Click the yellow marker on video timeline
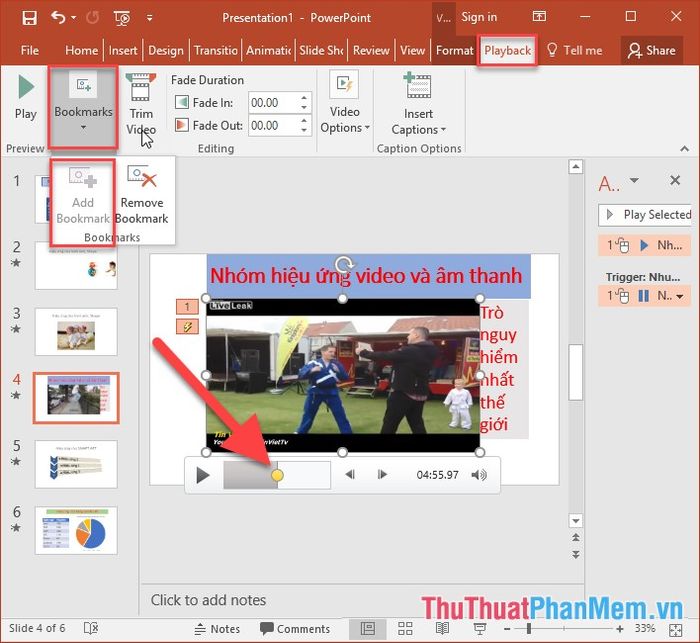Screen dimensions: 700x643 [277, 475]
